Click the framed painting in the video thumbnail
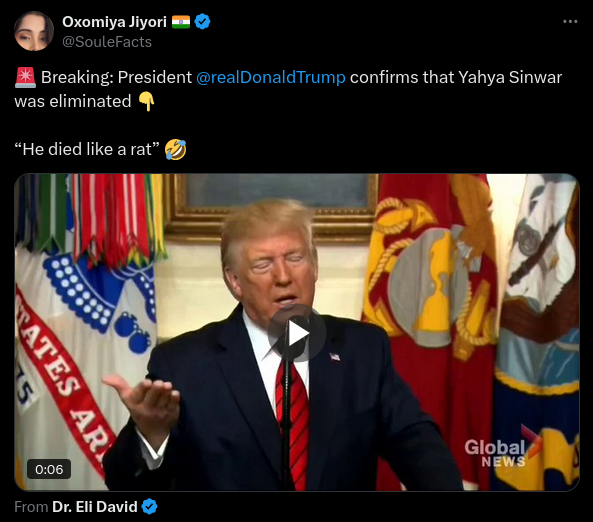 click(271, 204)
